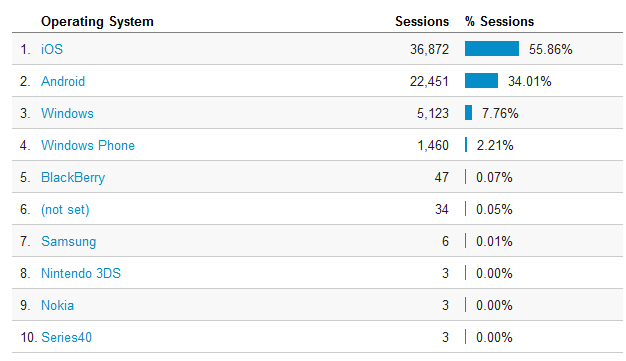The height and width of the screenshot is (361, 626).
Task: Click the iOS 55.86% blue bar
Action: coord(492,49)
